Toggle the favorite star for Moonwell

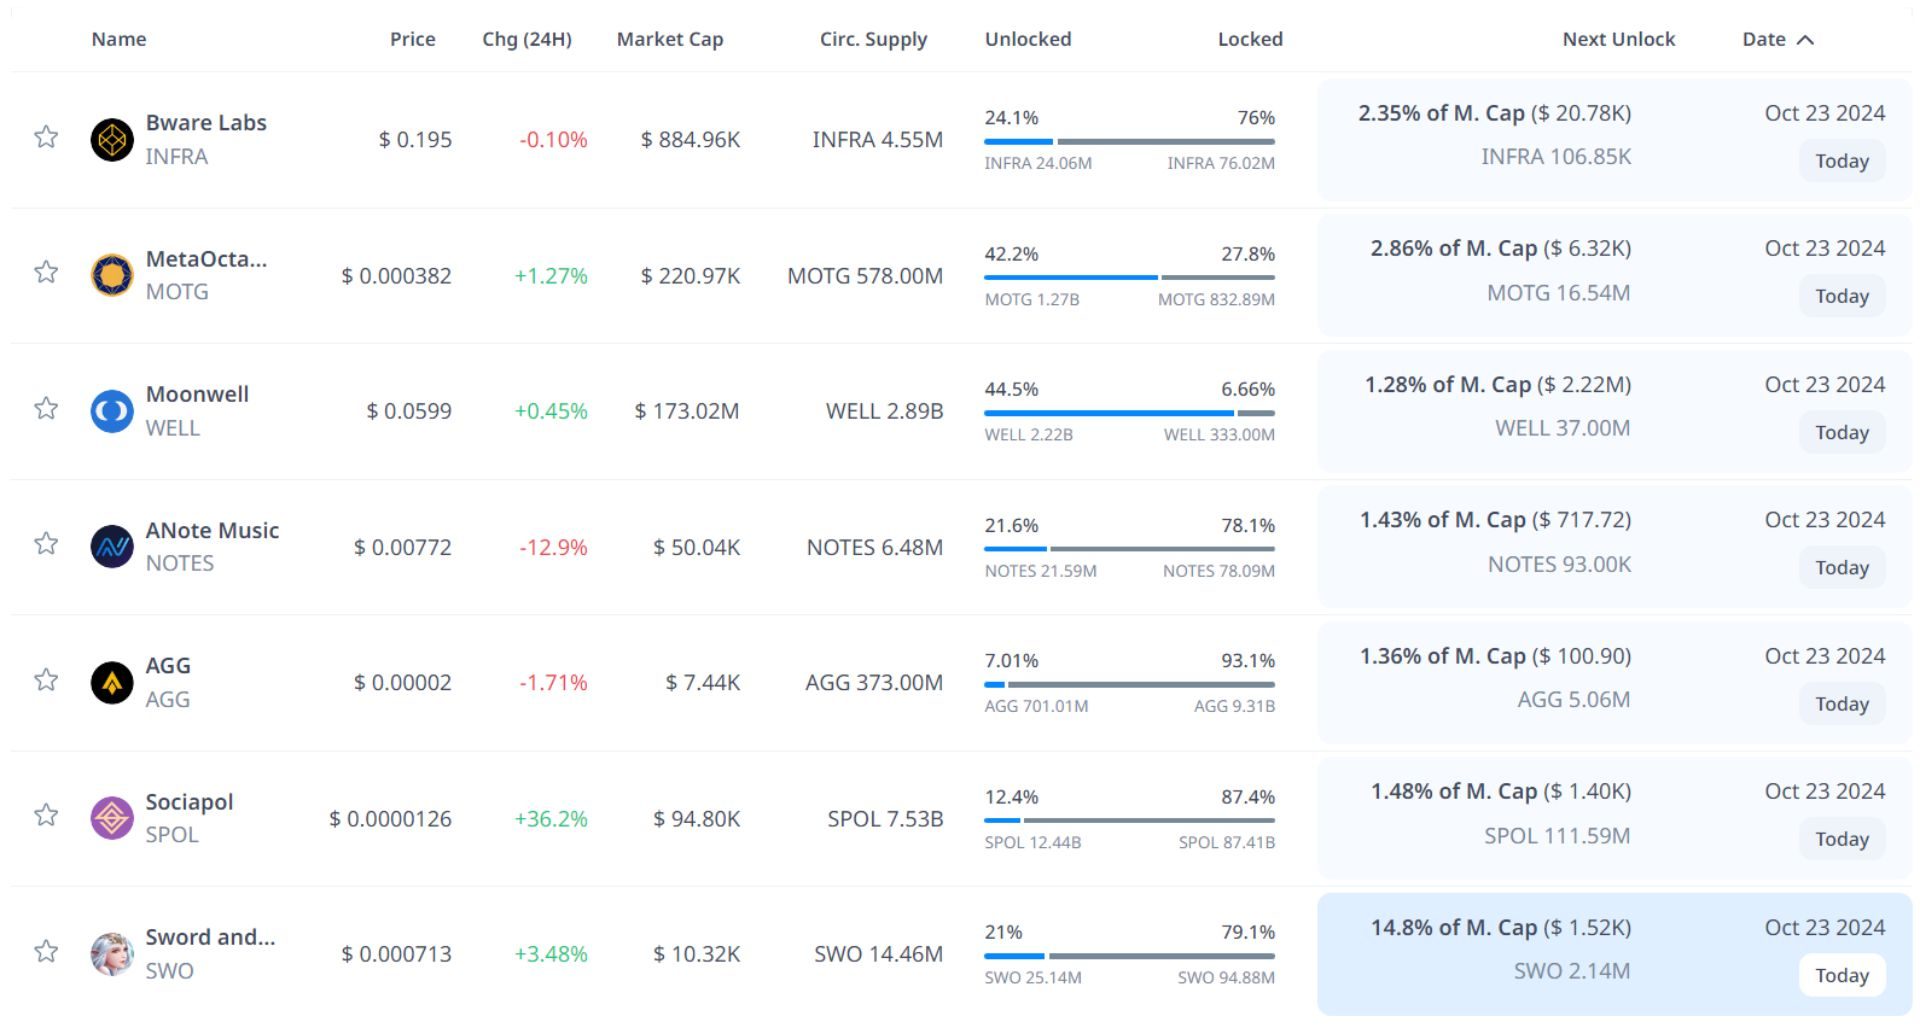(x=46, y=408)
